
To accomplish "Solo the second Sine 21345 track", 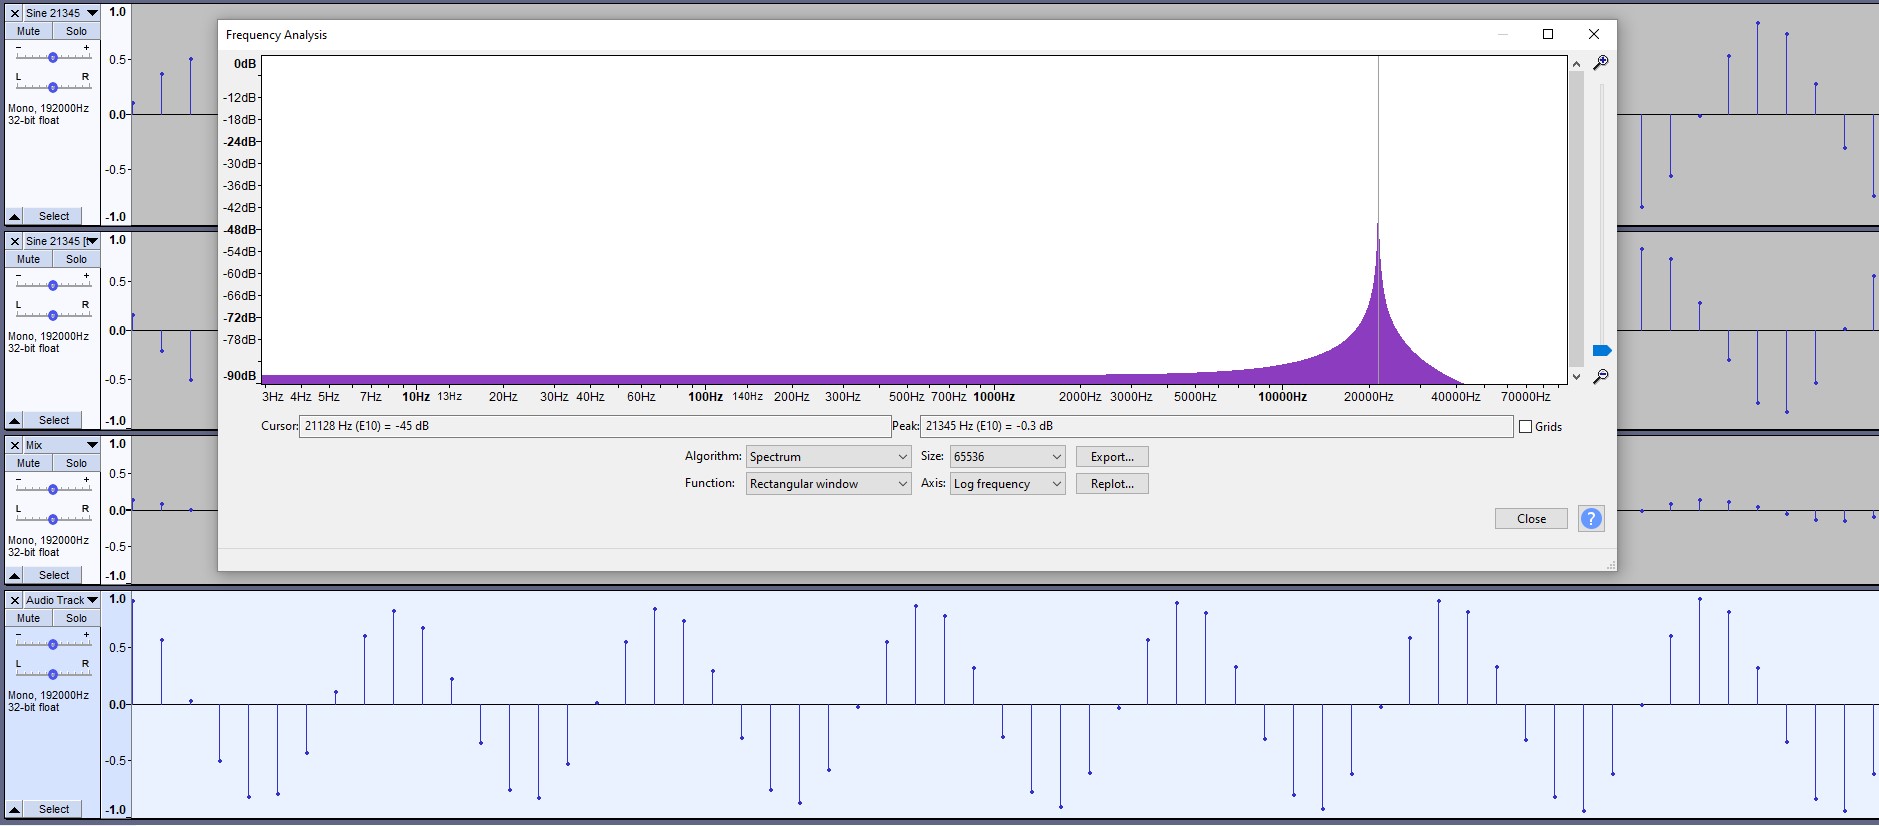I will coord(76,259).
